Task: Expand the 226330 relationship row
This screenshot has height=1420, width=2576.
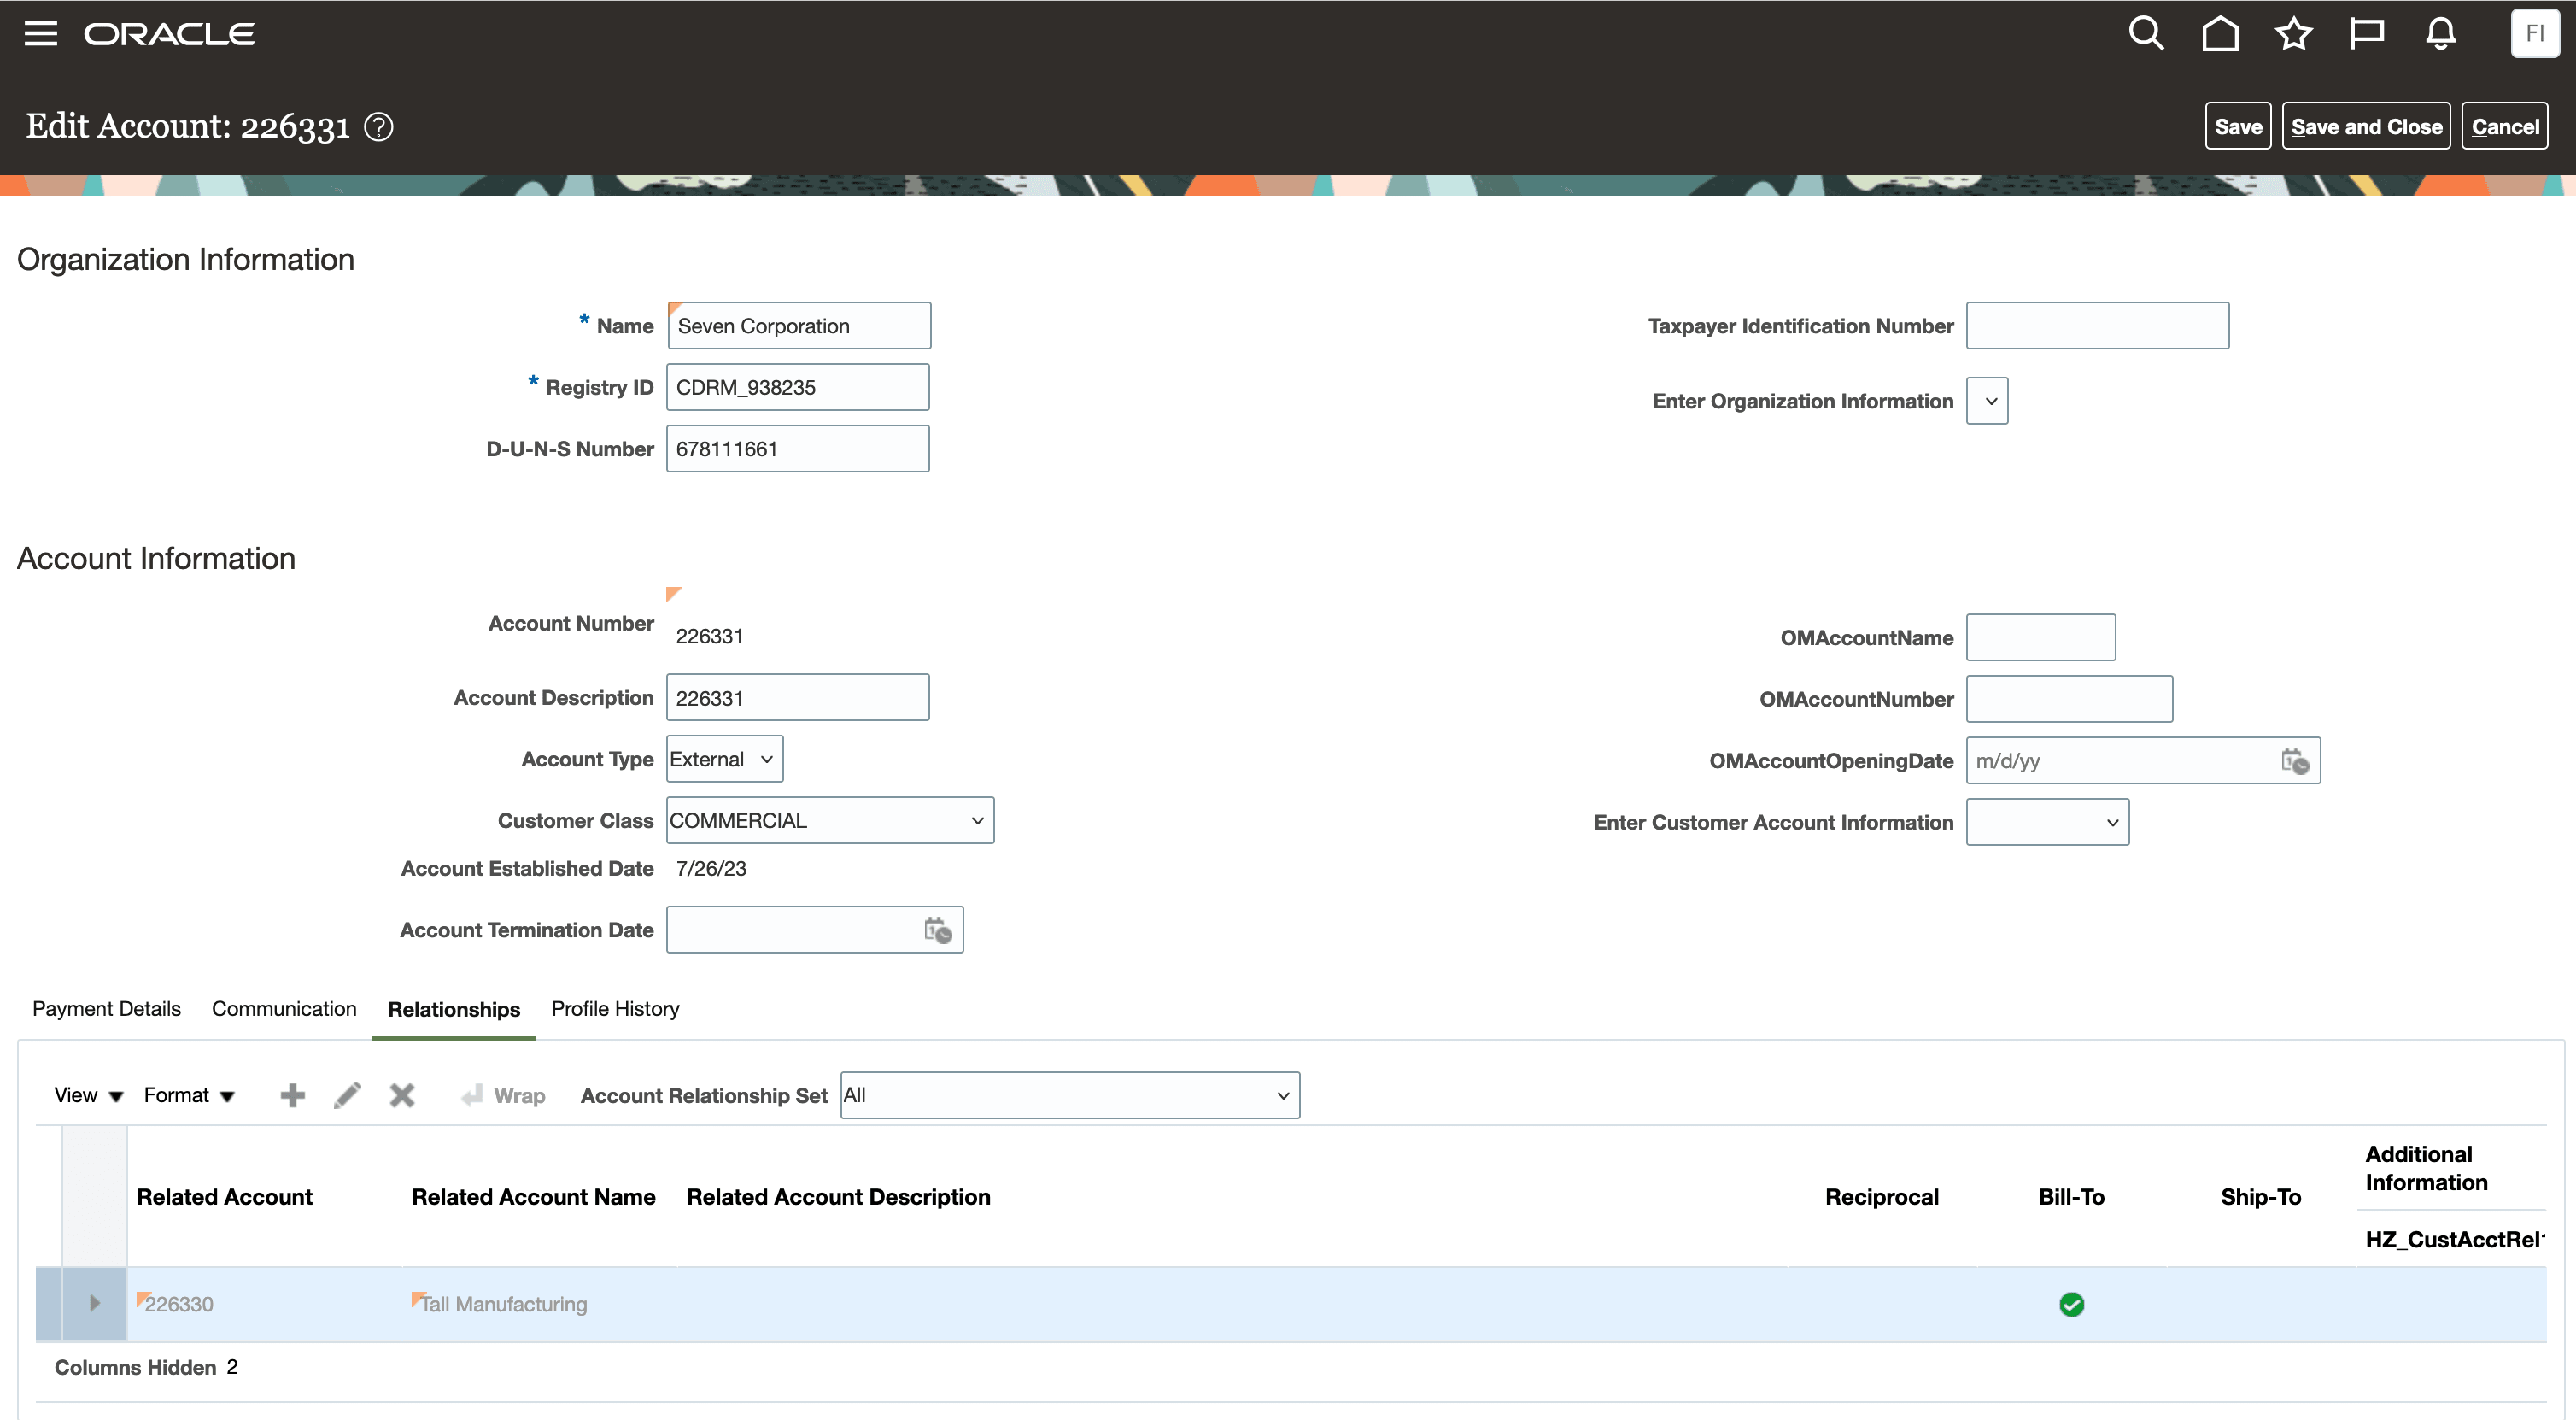Action: coord(94,1303)
